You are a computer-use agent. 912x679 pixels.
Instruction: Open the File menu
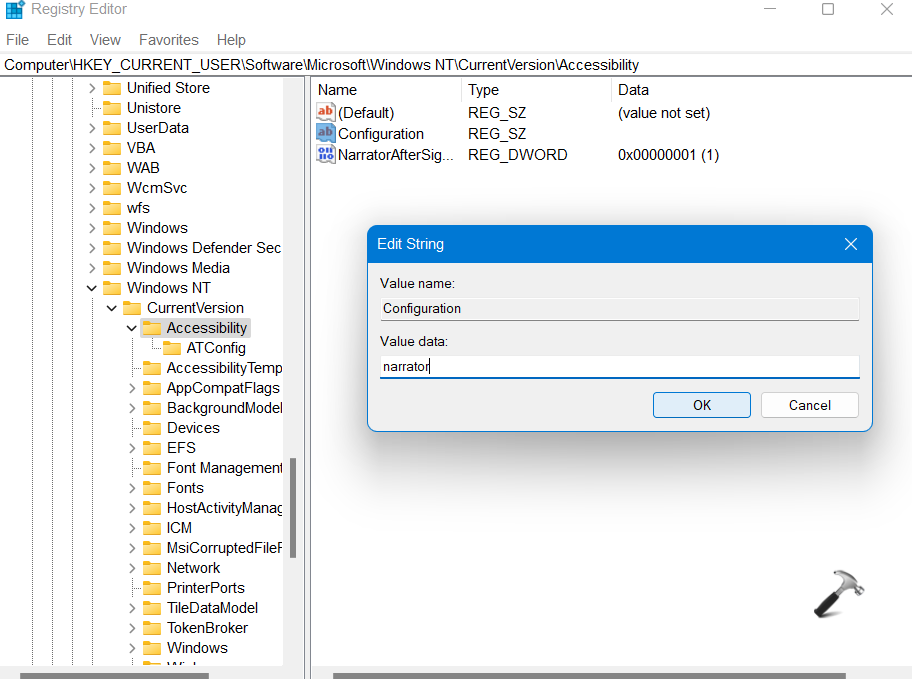[17, 40]
